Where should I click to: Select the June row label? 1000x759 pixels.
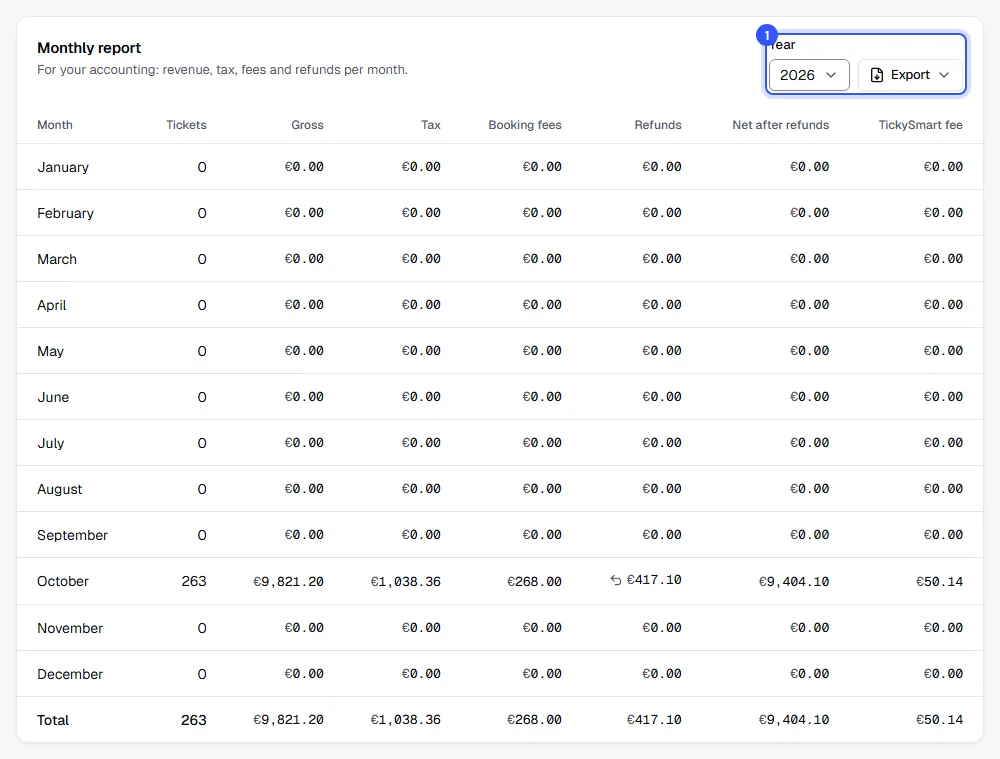point(53,397)
